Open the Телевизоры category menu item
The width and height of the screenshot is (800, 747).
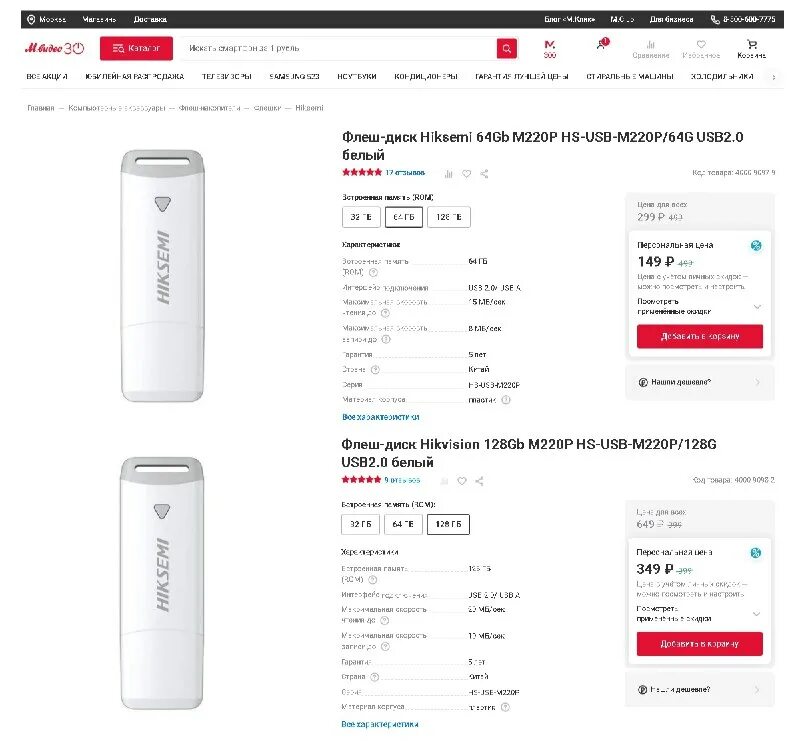click(x=226, y=77)
